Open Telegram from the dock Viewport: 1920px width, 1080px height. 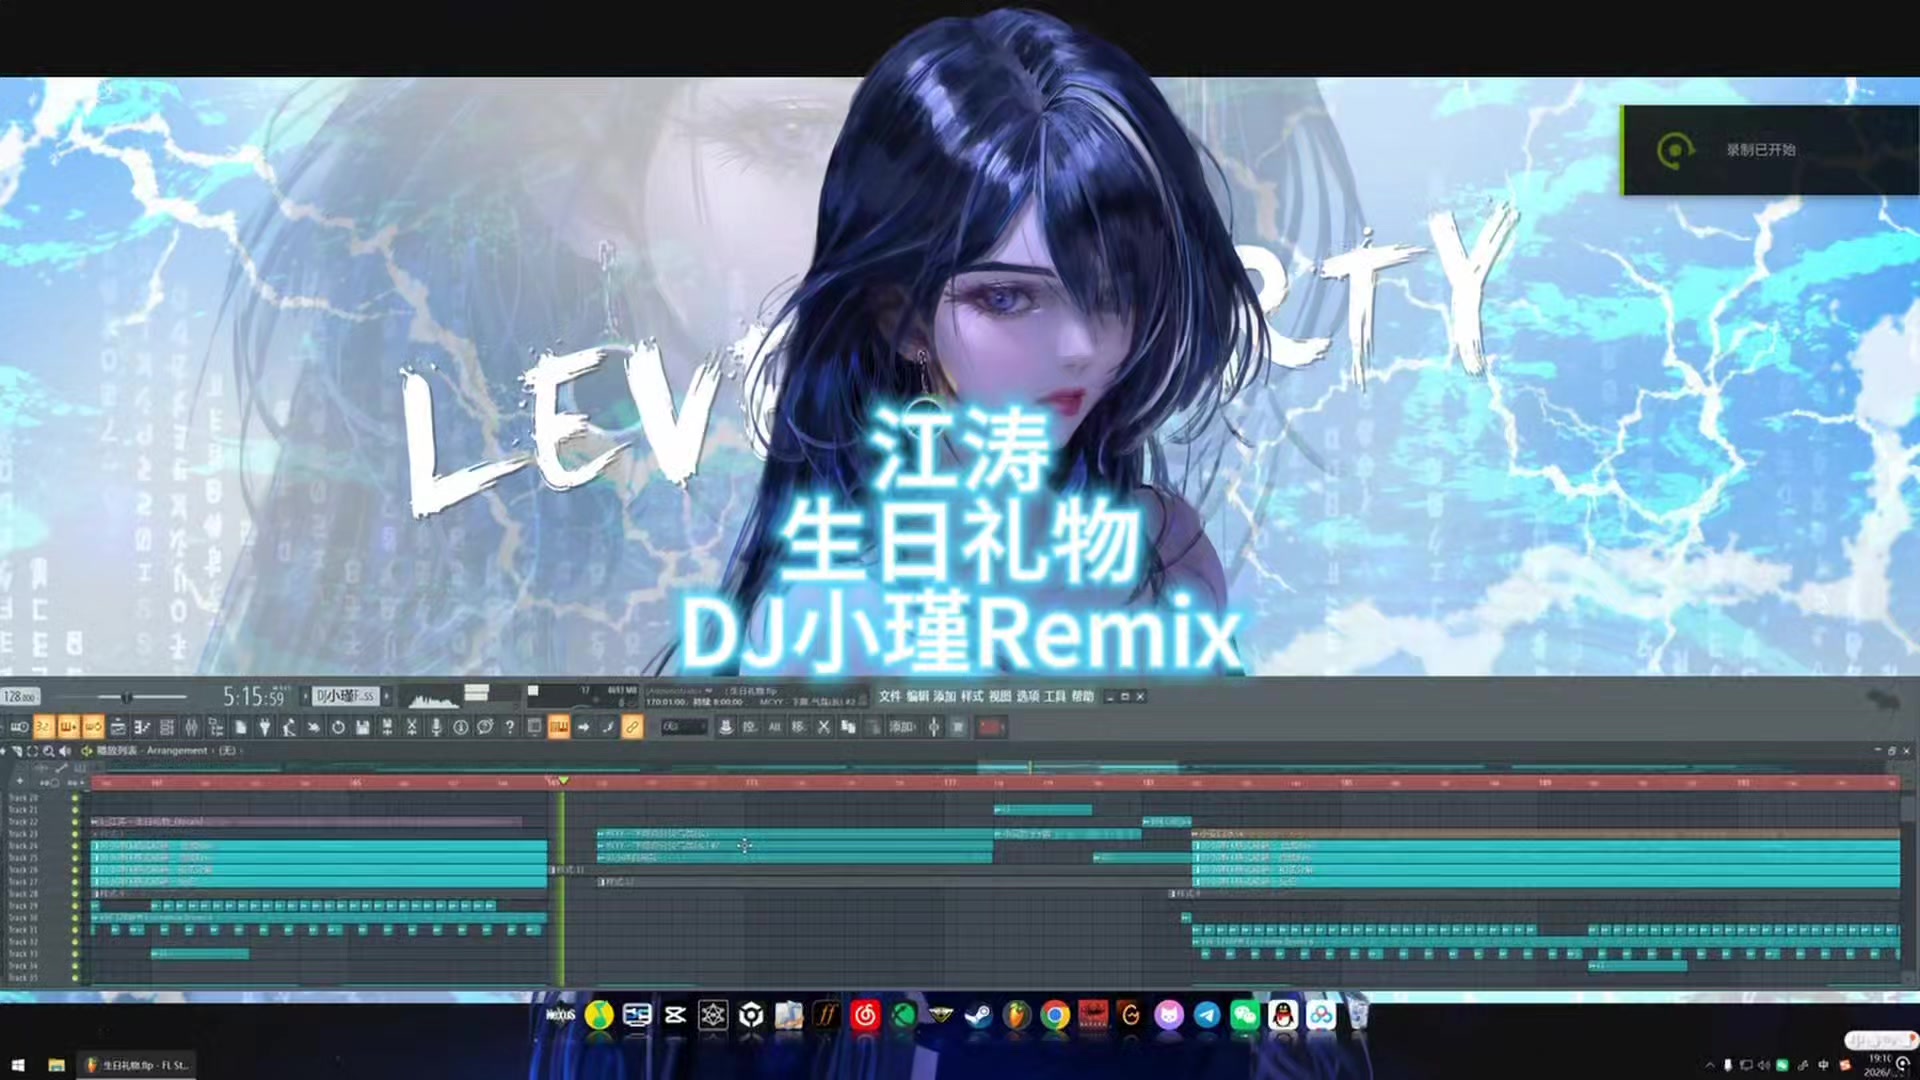tap(1207, 1016)
